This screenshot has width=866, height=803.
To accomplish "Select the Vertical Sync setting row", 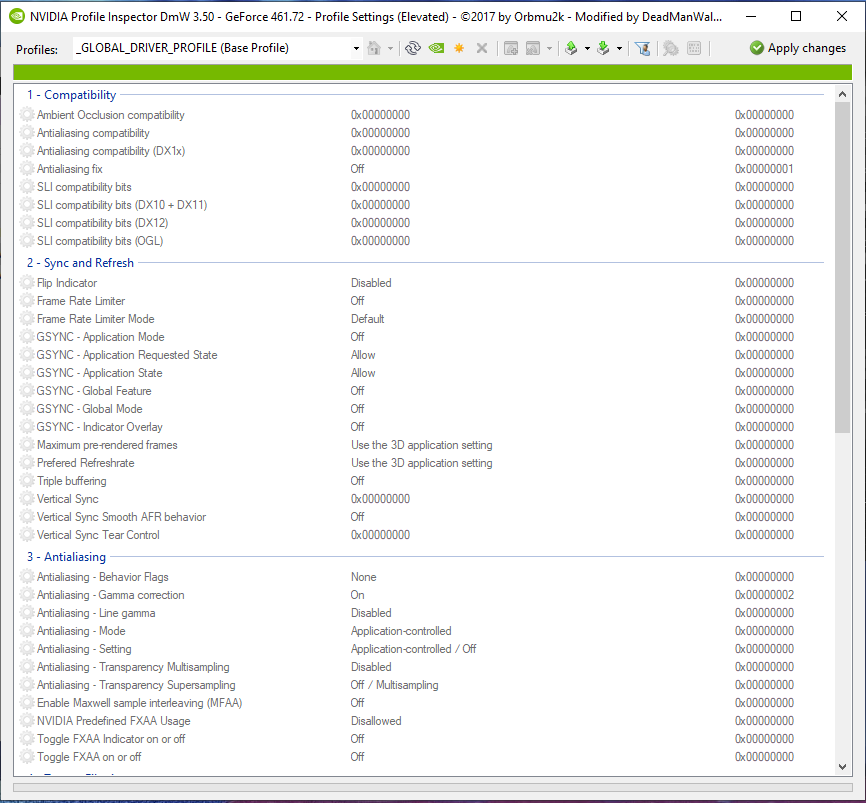I will pos(424,499).
